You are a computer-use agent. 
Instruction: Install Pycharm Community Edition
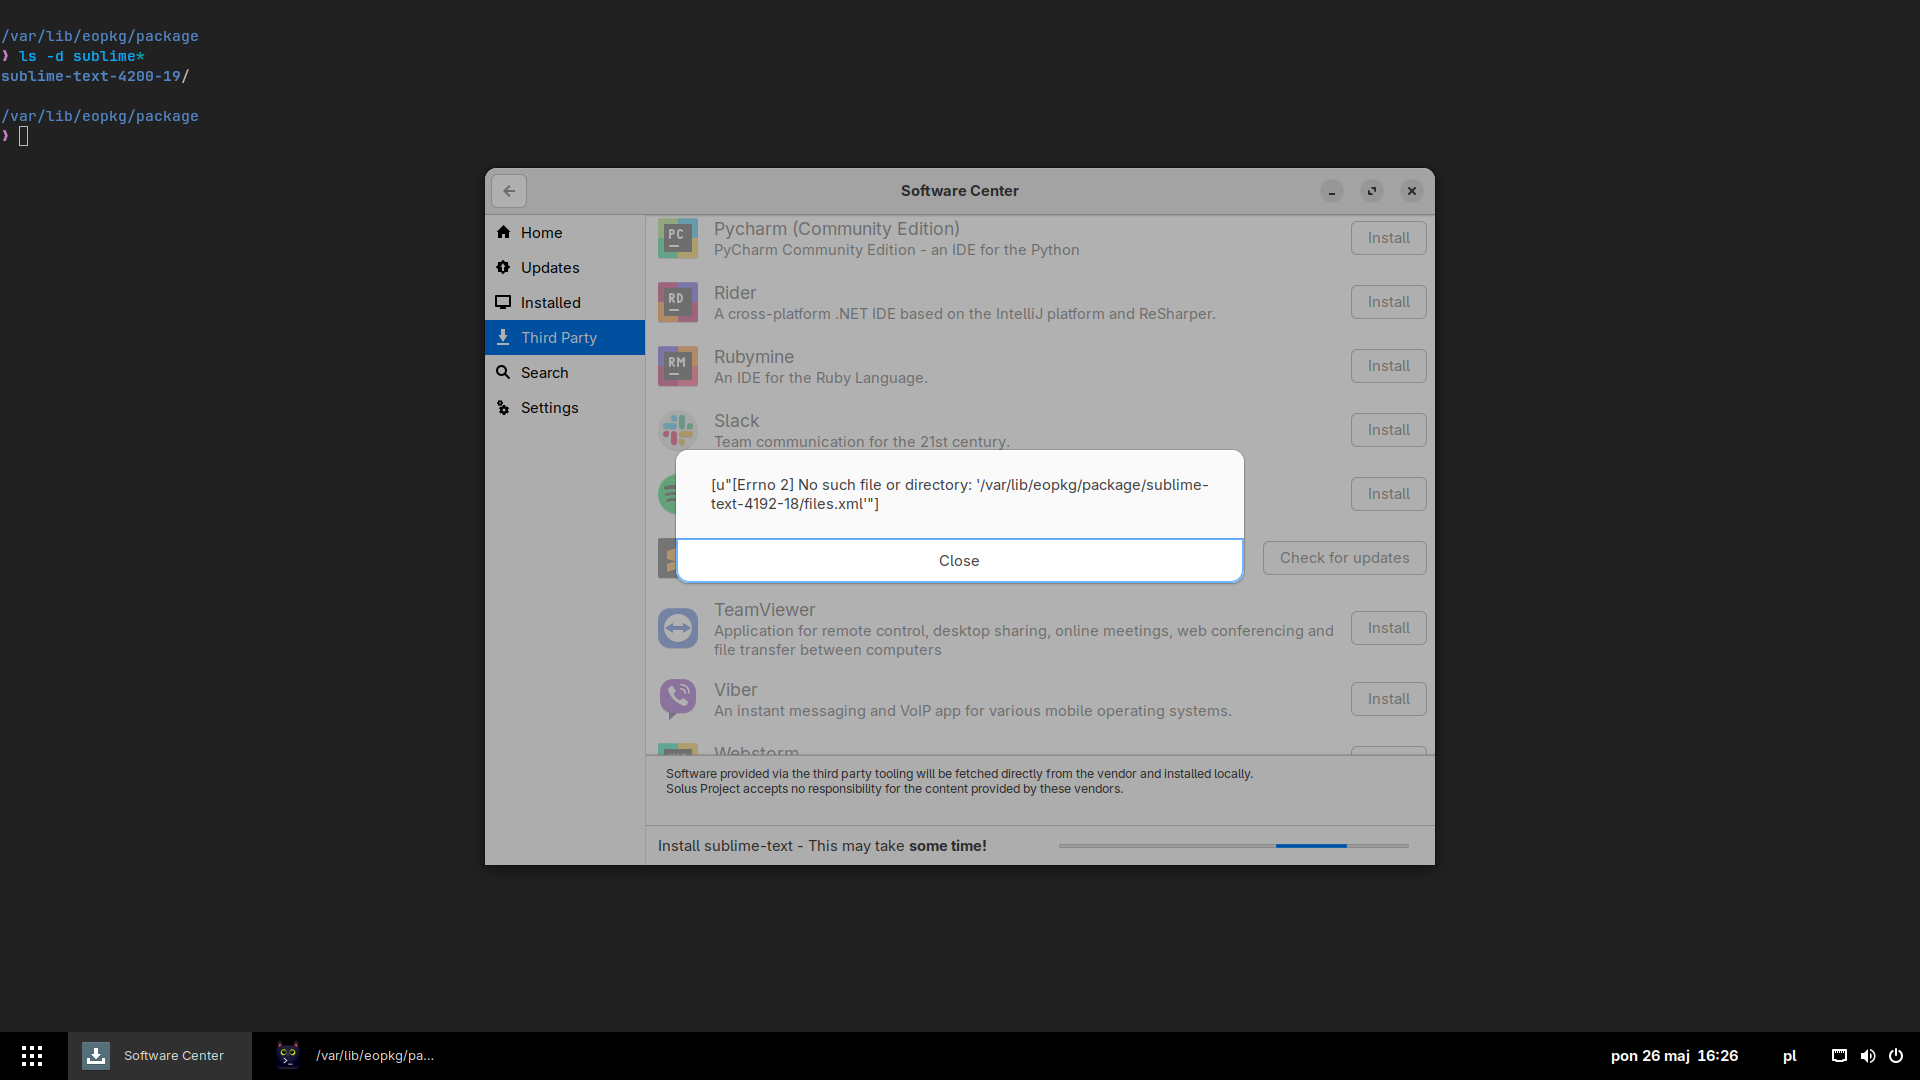coord(1388,238)
